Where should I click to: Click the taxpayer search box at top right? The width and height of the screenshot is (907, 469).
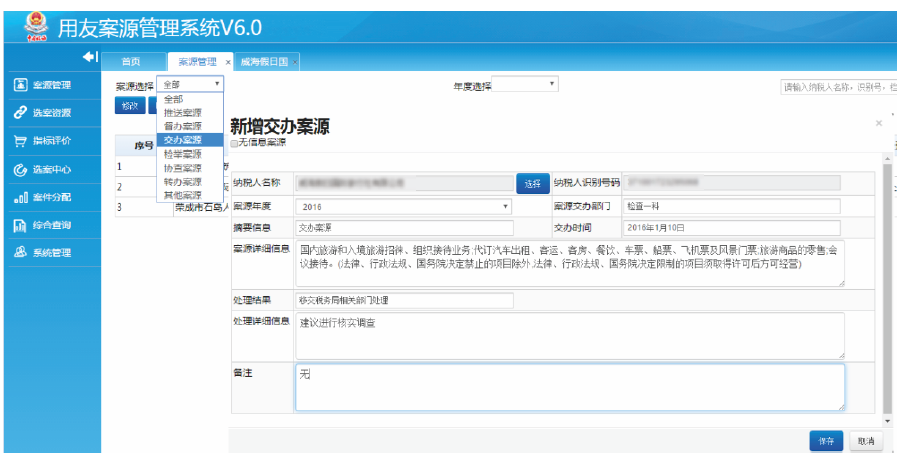tap(838, 87)
